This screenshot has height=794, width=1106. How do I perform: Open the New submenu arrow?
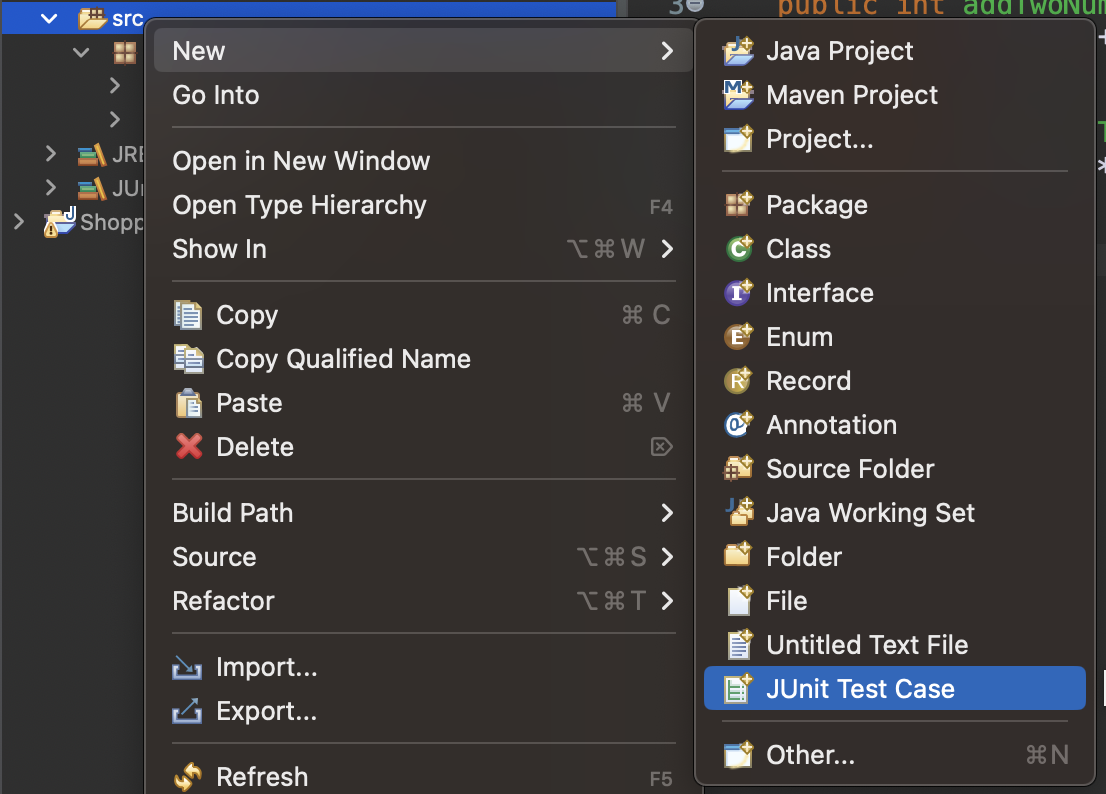(x=667, y=51)
